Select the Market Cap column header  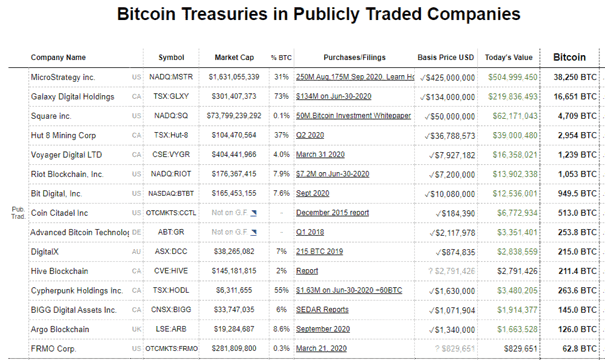234,57
